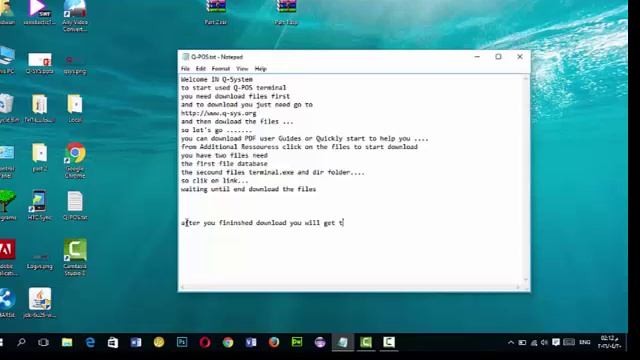Click 'you have two files need' line
The width and height of the screenshot is (640, 360).
click(x=224, y=156)
